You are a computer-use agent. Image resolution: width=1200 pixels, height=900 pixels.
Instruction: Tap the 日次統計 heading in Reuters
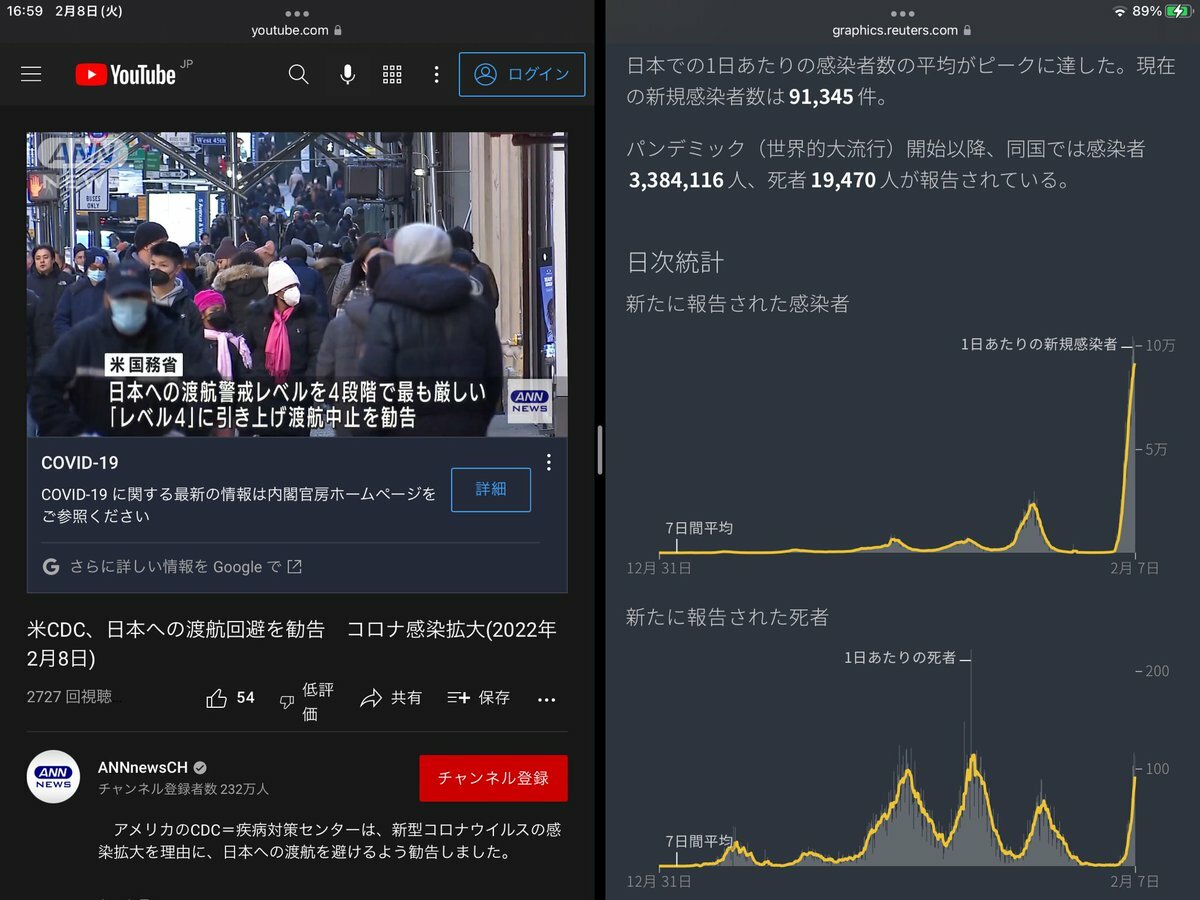(675, 263)
